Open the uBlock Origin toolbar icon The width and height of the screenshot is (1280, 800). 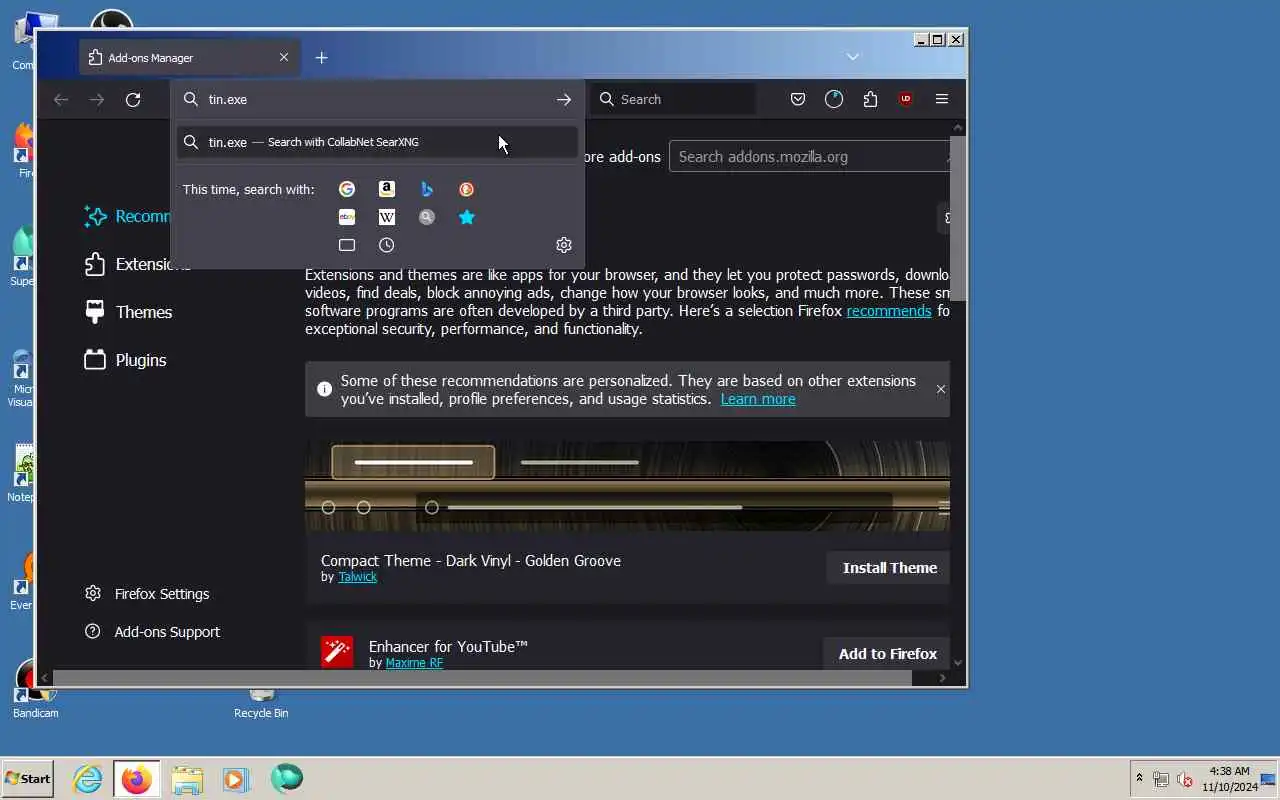tap(906, 99)
